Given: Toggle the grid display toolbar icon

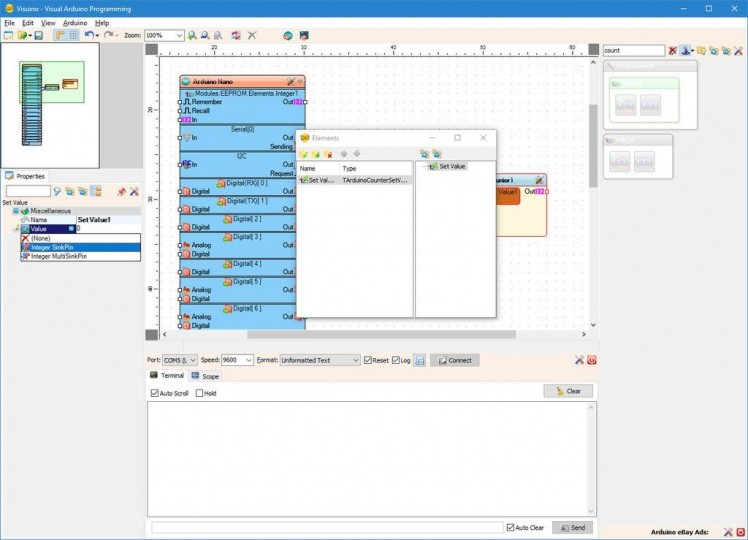Looking at the screenshot, I should (73, 35).
